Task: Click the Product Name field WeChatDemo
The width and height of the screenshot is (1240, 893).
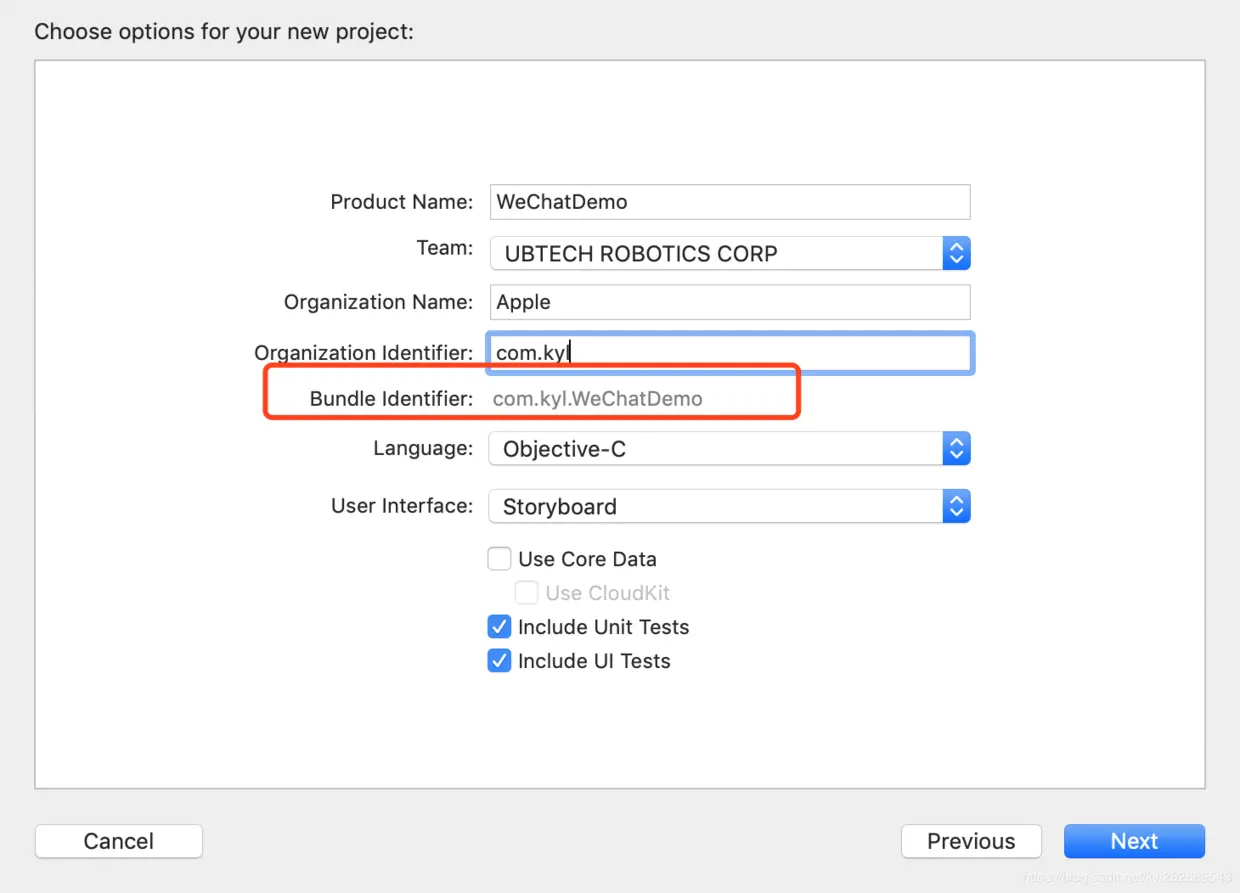Action: click(x=730, y=202)
